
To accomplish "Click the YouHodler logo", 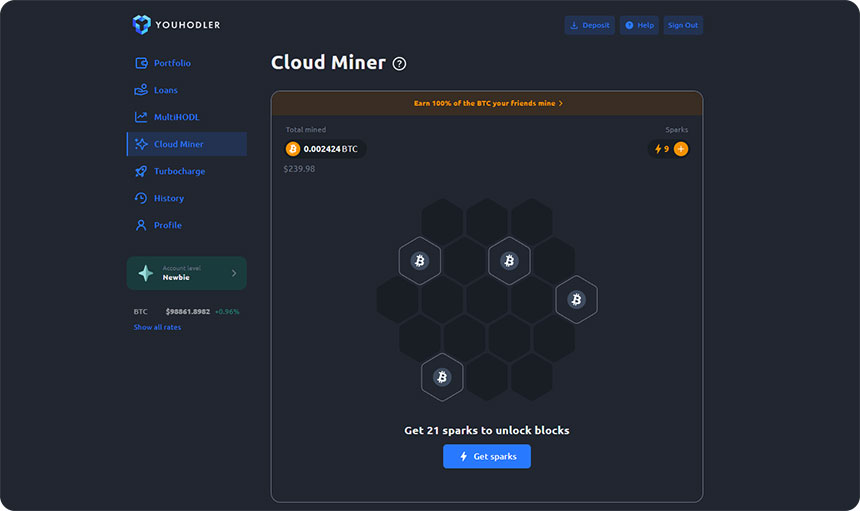I will tap(176, 25).
